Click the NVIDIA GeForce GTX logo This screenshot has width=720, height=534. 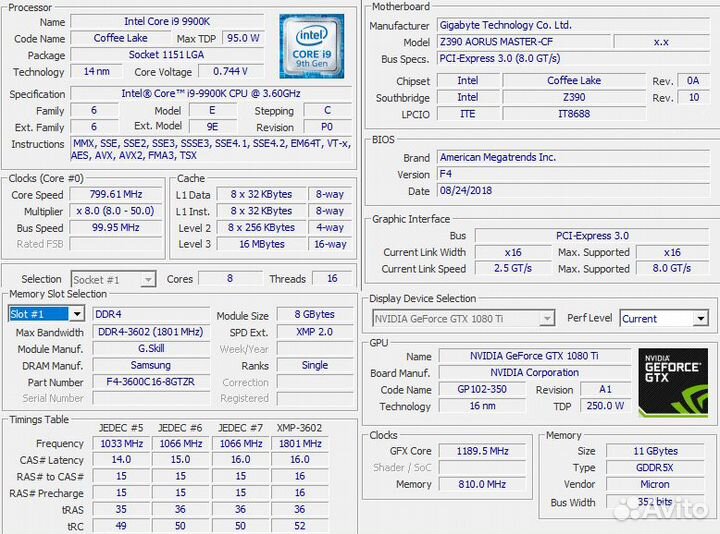(x=673, y=382)
